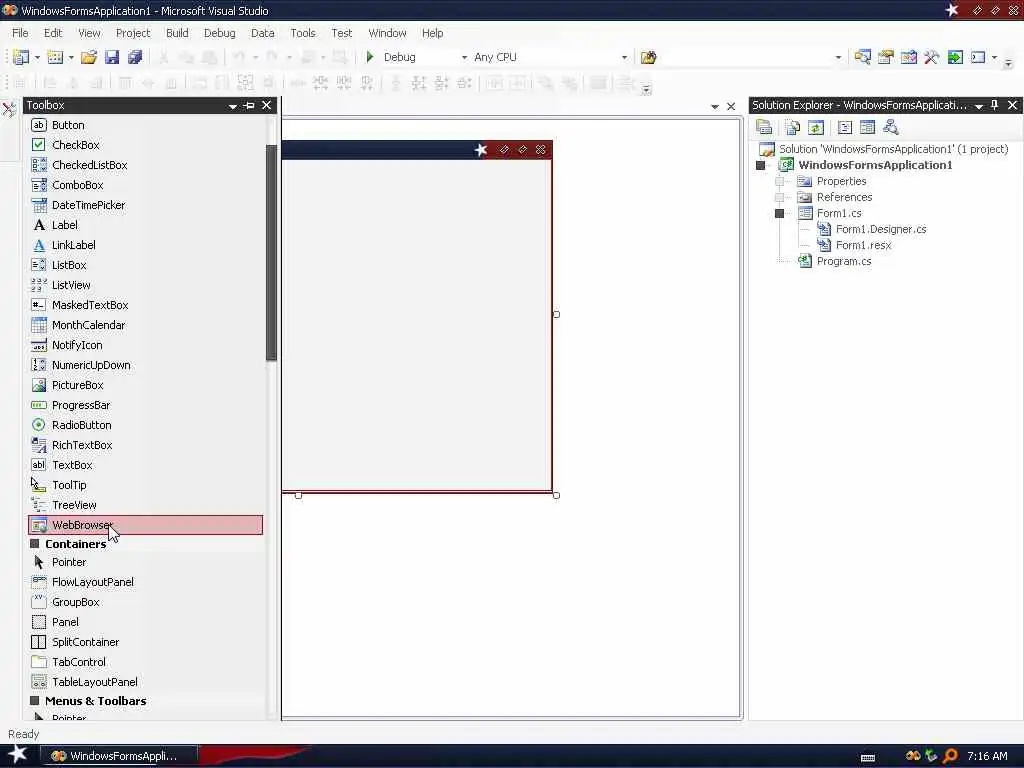The image size is (1024, 768).
Task: Click Show All Files icon in Solution Explorer
Action: (793, 127)
